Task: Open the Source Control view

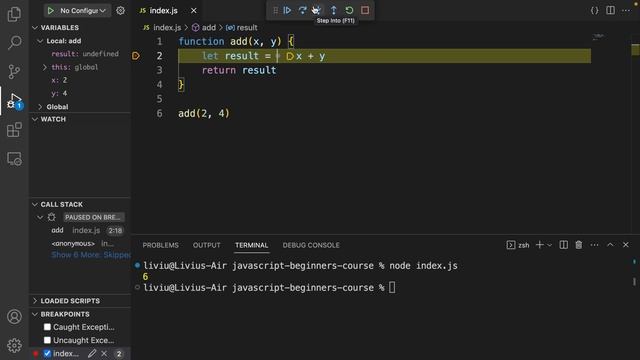Action: (14, 72)
